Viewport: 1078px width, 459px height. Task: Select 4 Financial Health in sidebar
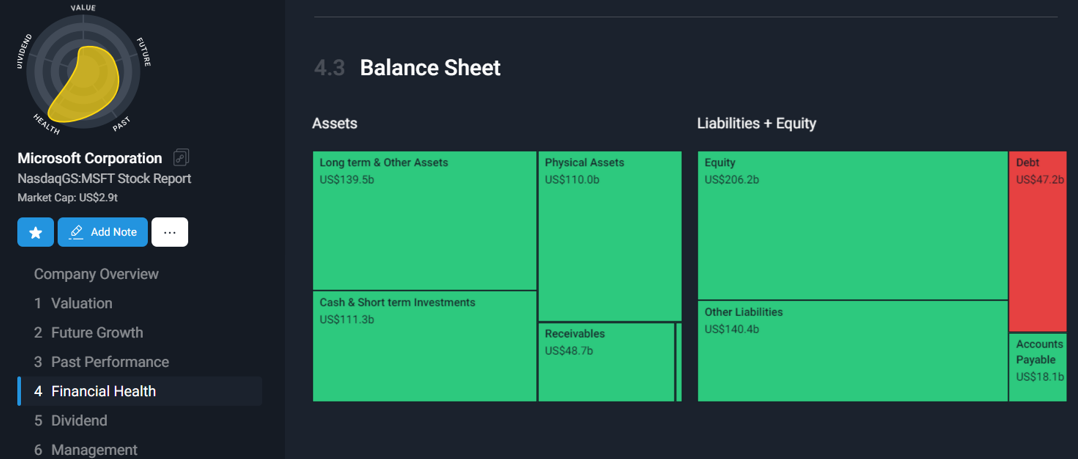pos(140,391)
